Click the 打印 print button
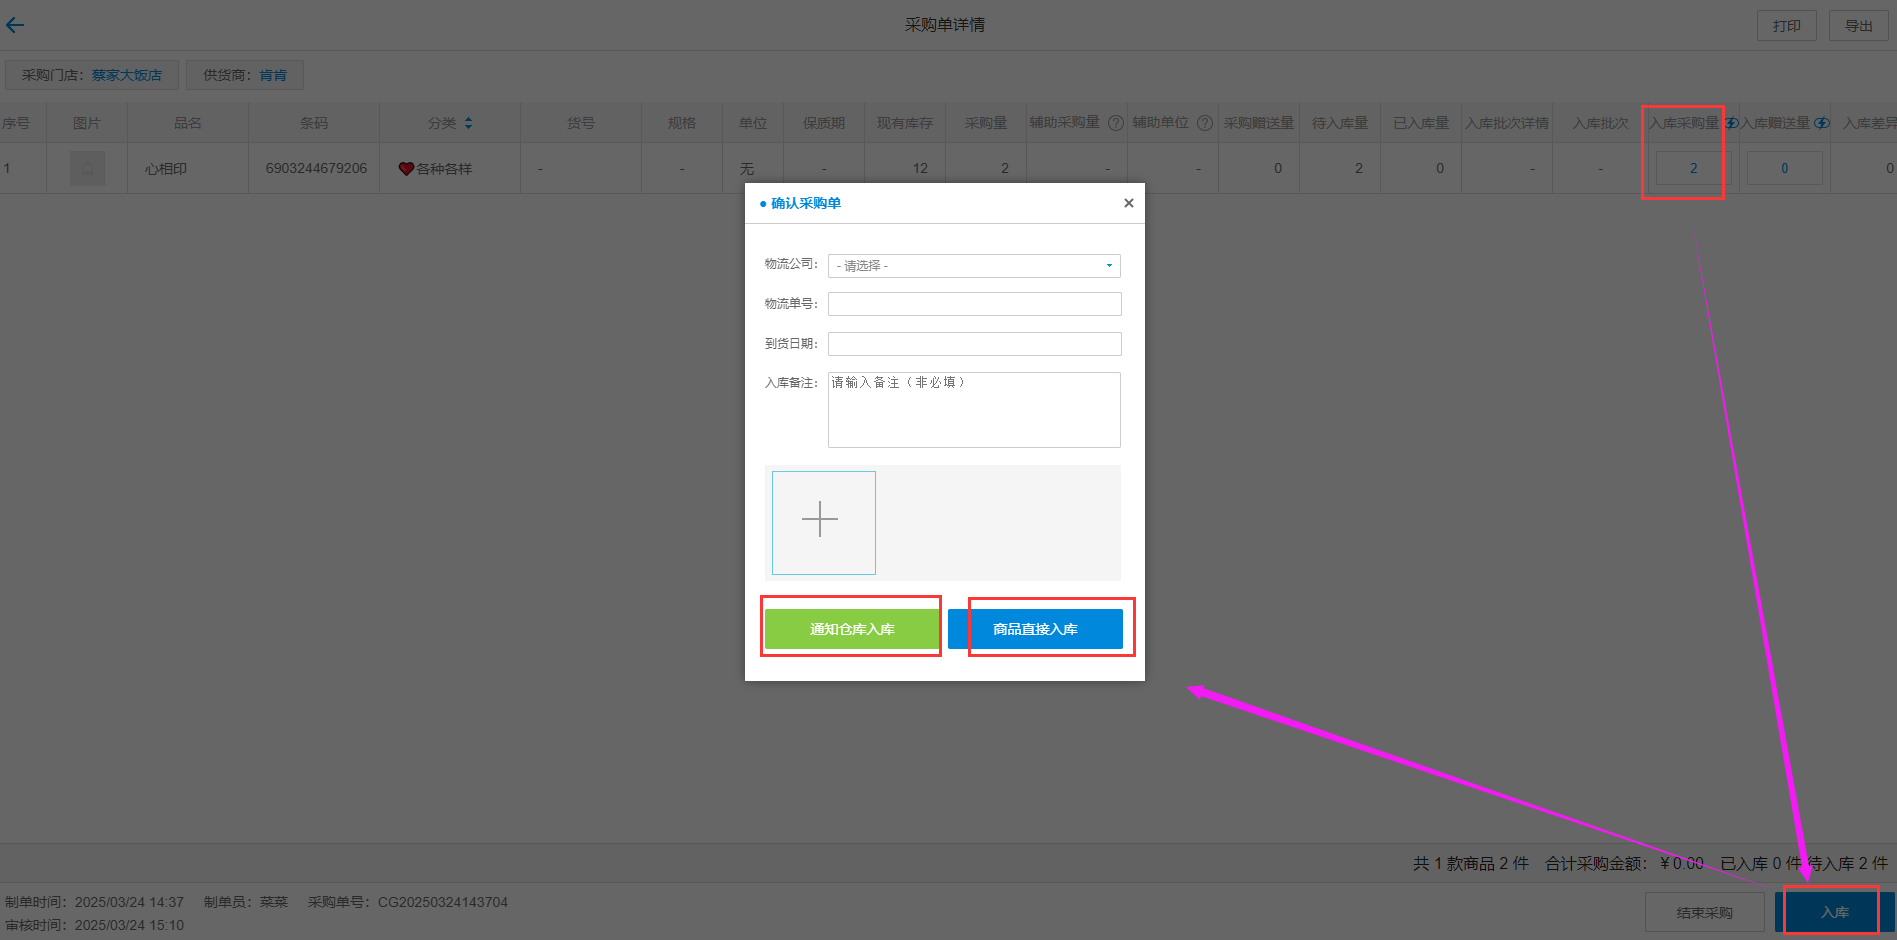The width and height of the screenshot is (1897, 940). coord(1786,26)
